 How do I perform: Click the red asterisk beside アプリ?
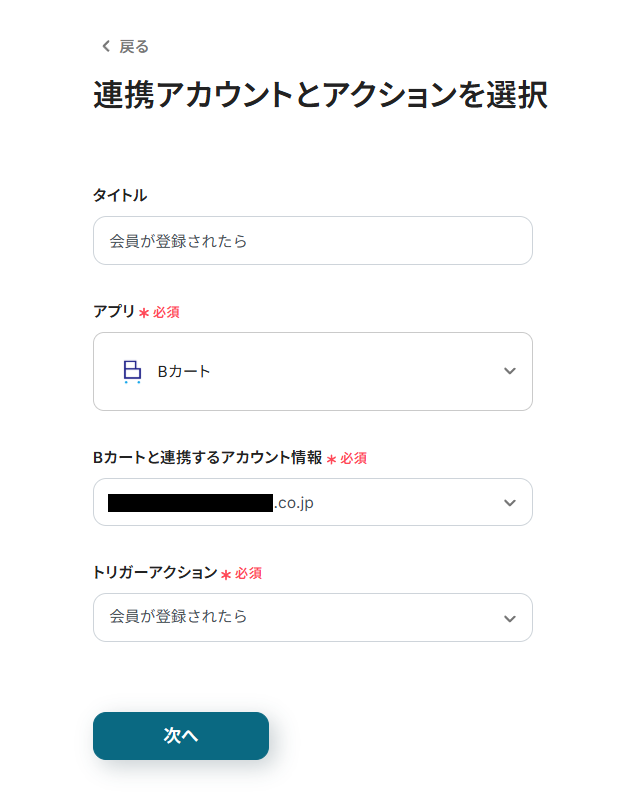(144, 313)
